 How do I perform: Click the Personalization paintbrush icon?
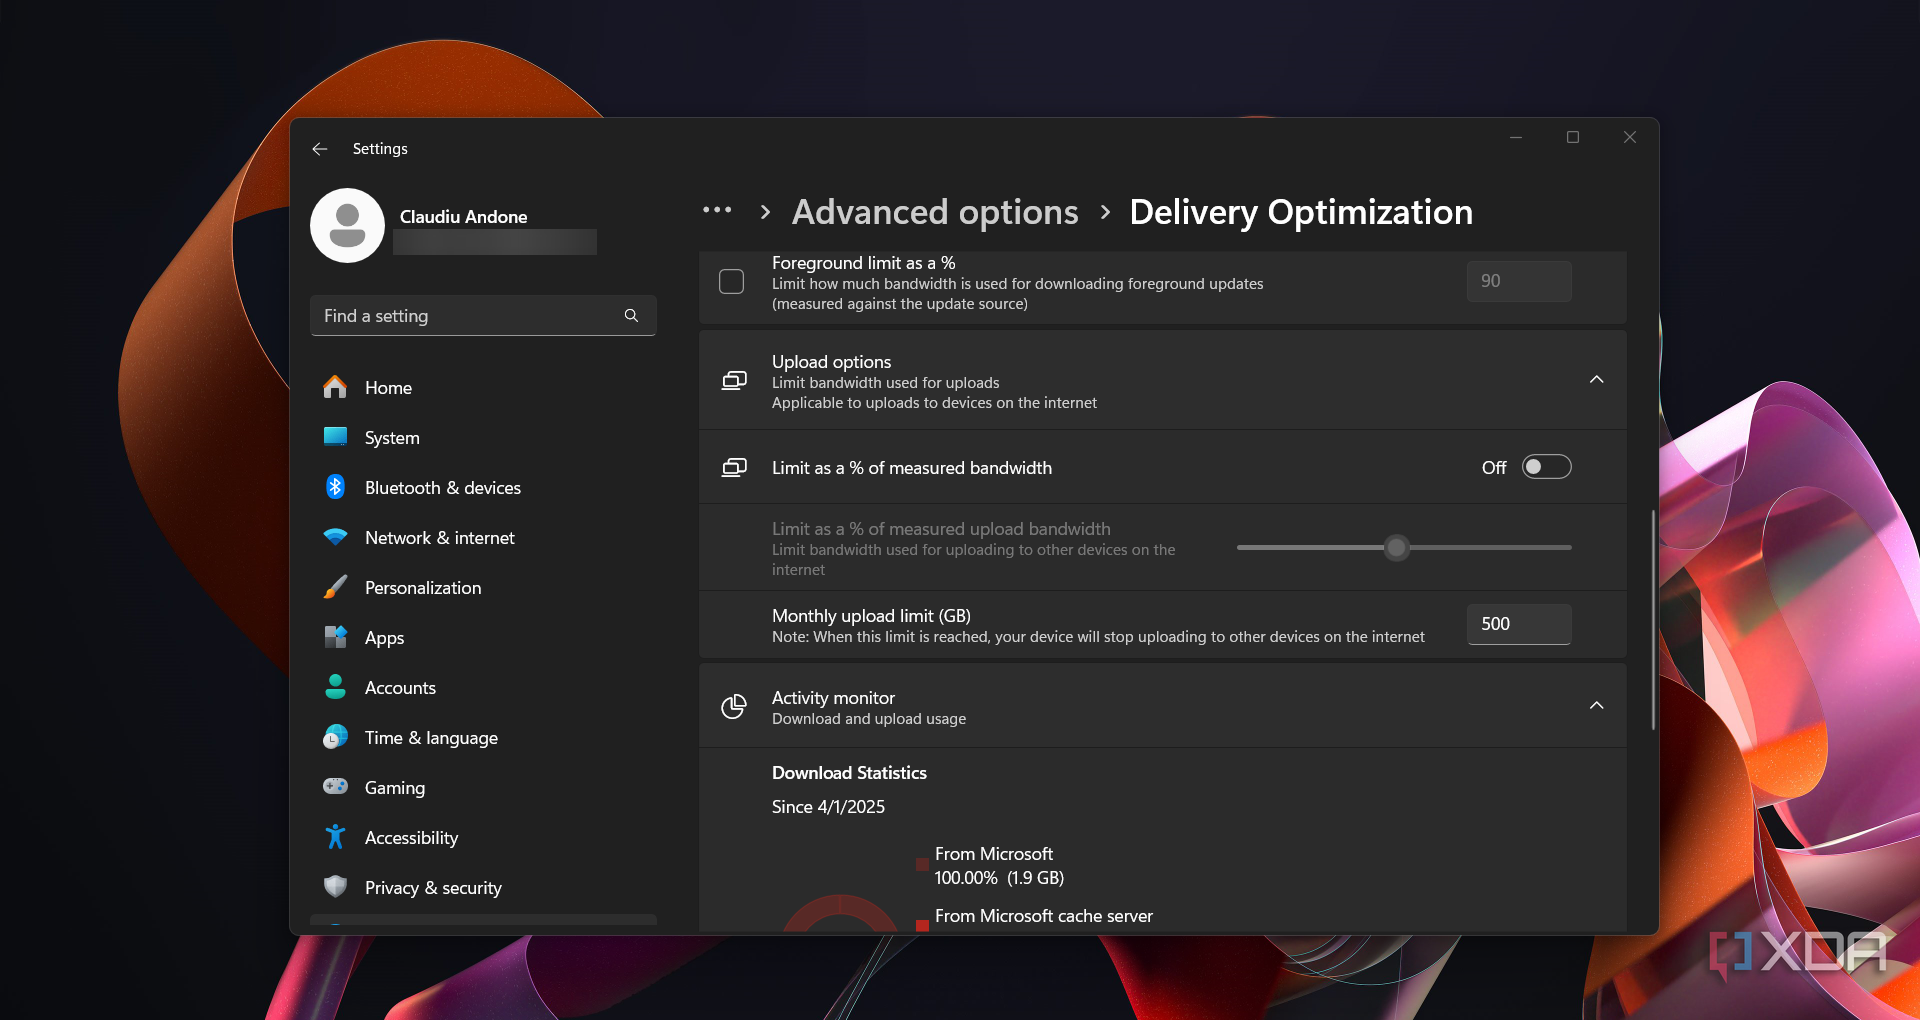[x=335, y=587]
